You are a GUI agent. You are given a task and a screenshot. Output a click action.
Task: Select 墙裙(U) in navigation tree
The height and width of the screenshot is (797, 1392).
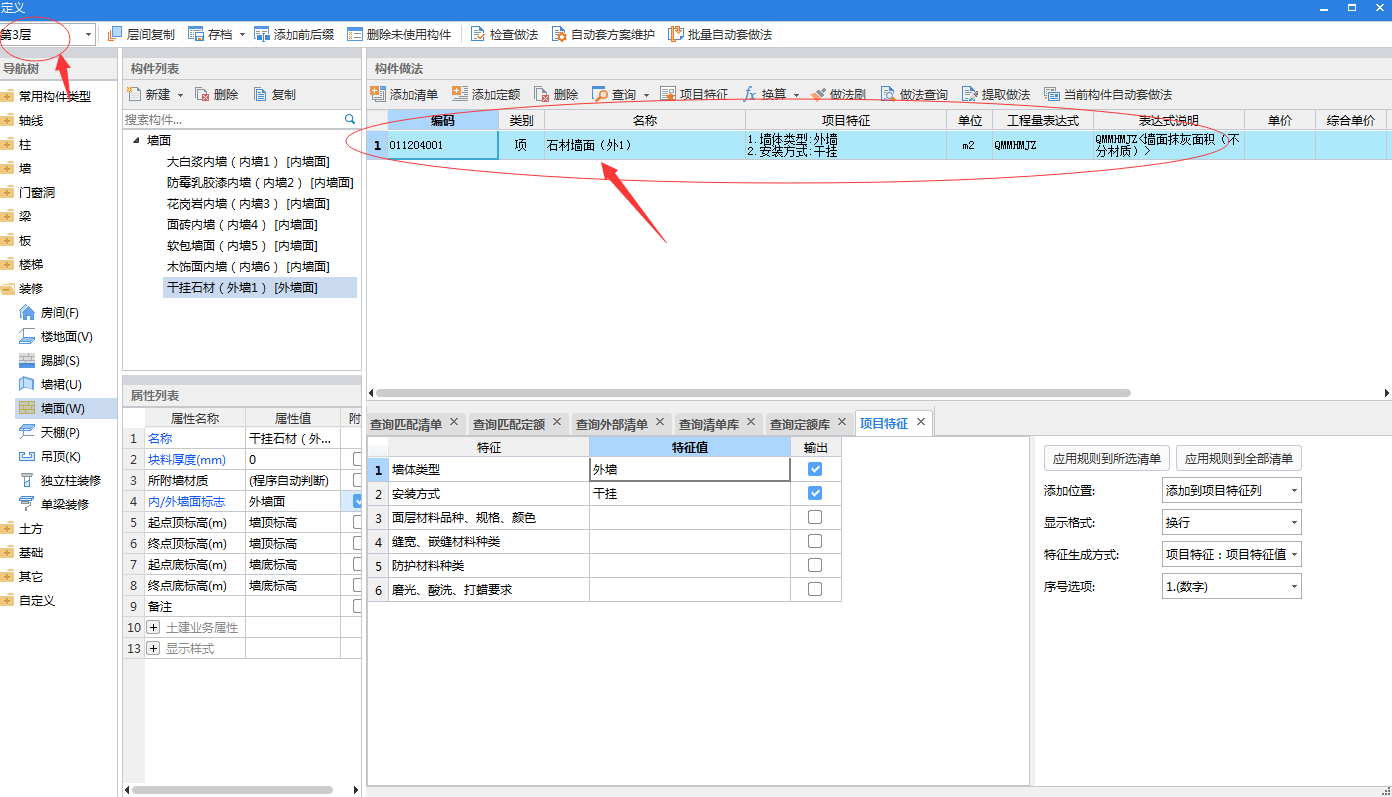pyautogui.click(x=61, y=384)
